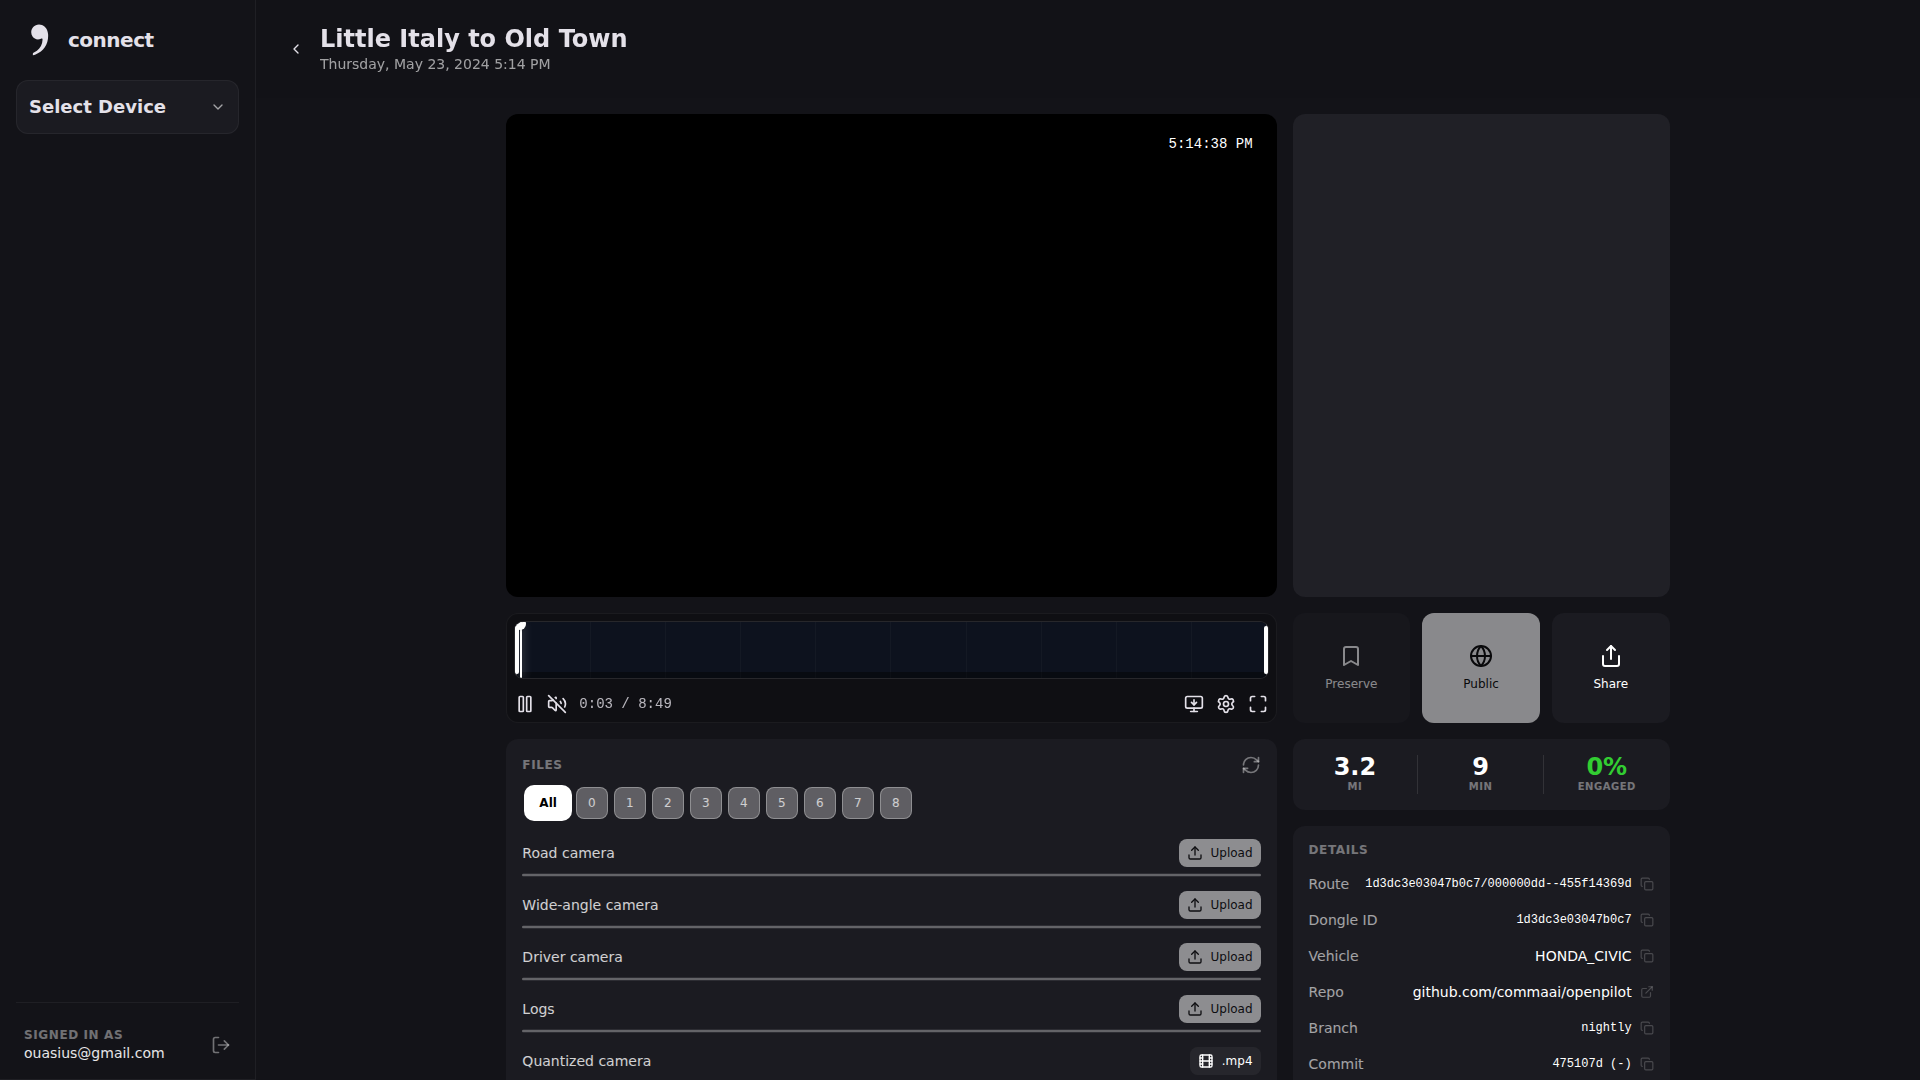Screen dimensions: 1920x1080
Task: Sign out using the logout icon
Action: [221, 1045]
